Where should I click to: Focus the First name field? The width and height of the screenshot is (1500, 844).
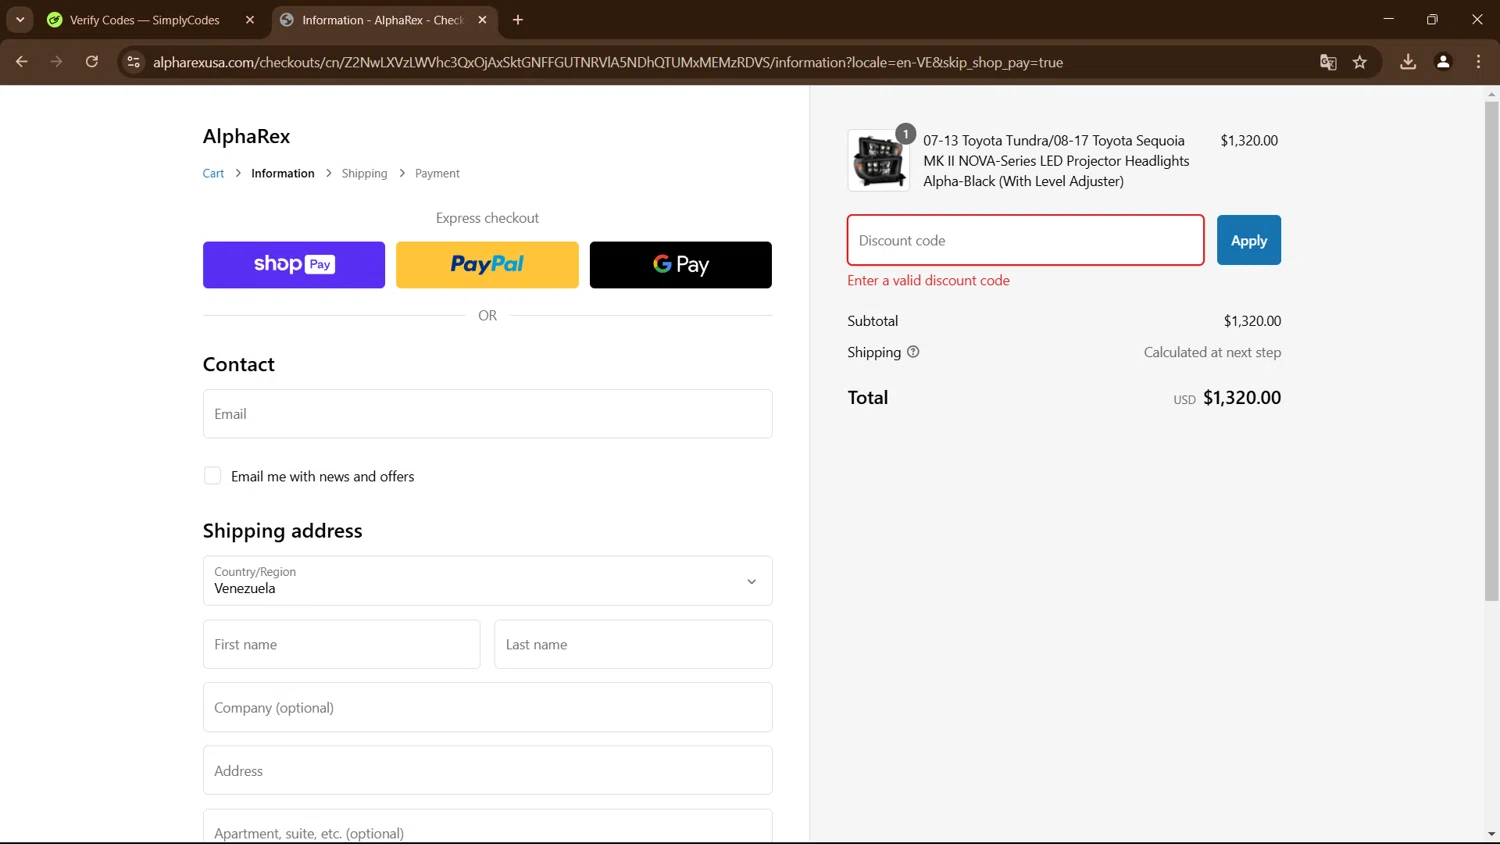[x=342, y=645]
